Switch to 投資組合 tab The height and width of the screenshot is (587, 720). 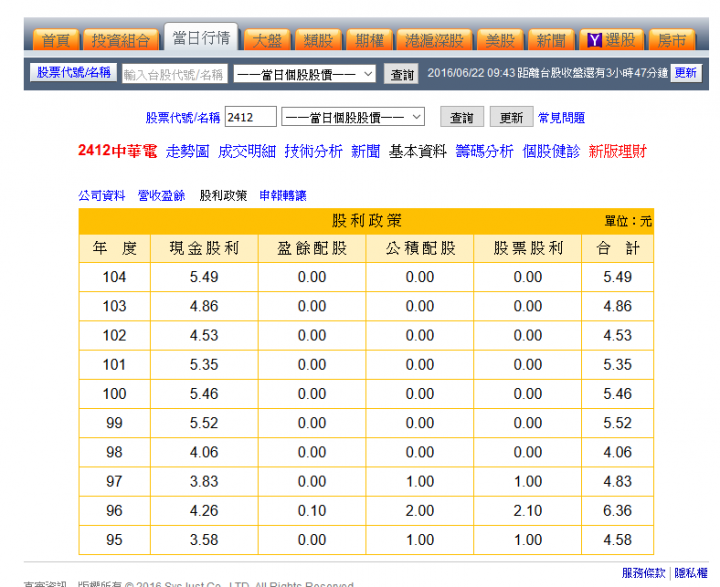pos(121,40)
